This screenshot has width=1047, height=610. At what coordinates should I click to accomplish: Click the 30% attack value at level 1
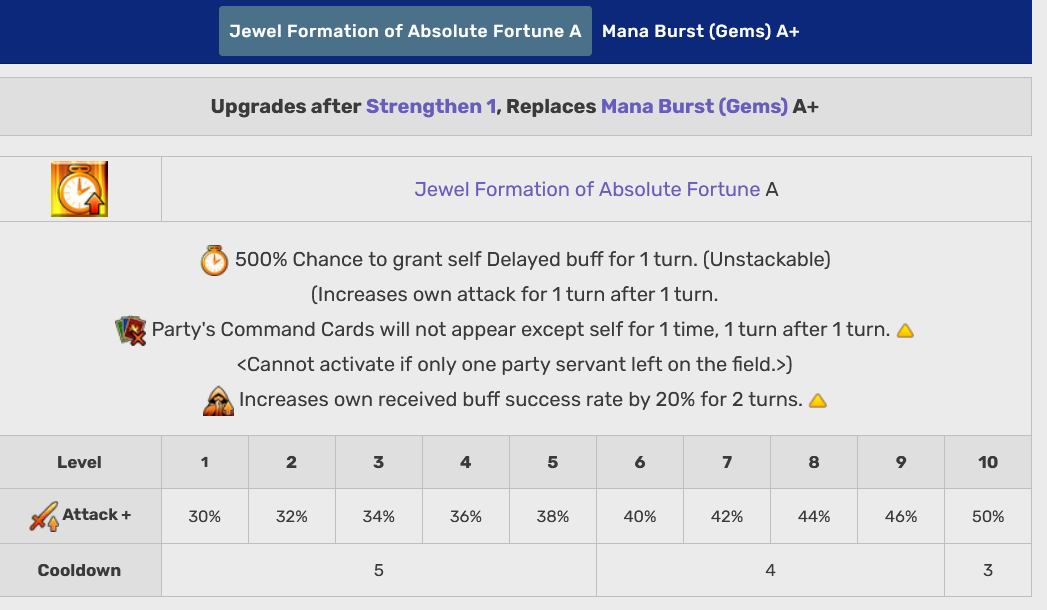pos(204,516)
